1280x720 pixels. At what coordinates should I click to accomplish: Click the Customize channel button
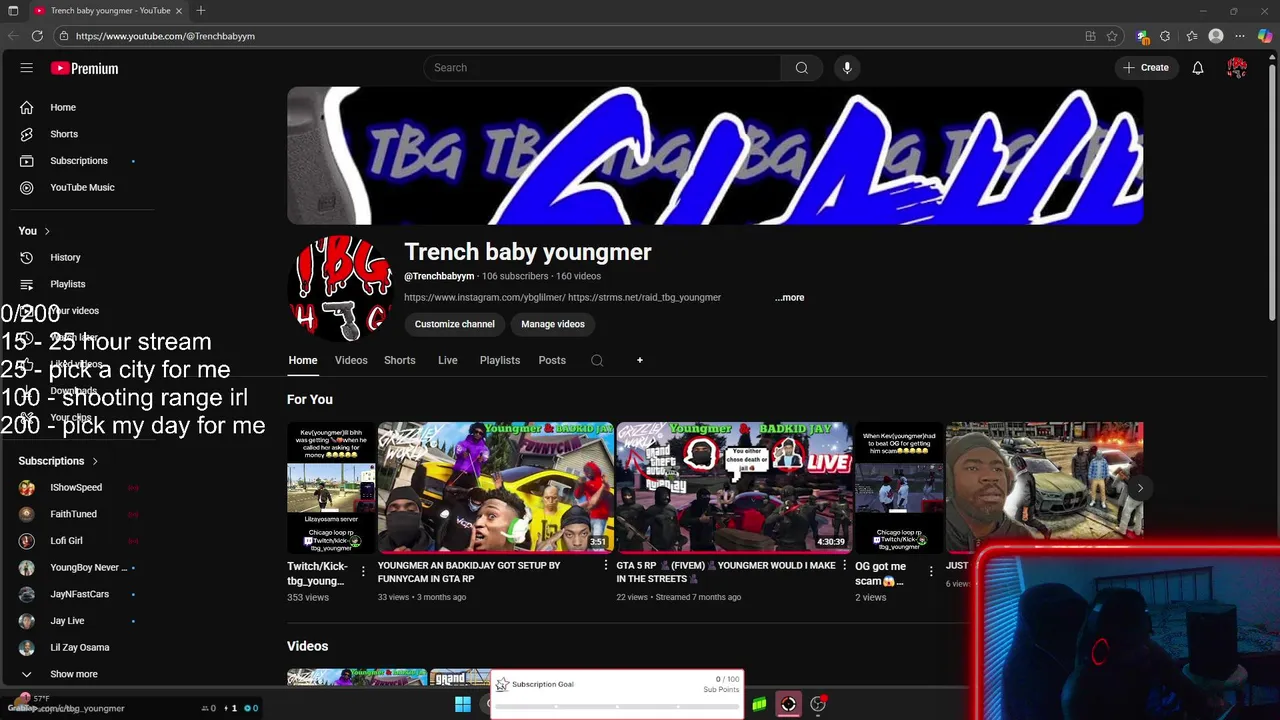coord(455,324)
